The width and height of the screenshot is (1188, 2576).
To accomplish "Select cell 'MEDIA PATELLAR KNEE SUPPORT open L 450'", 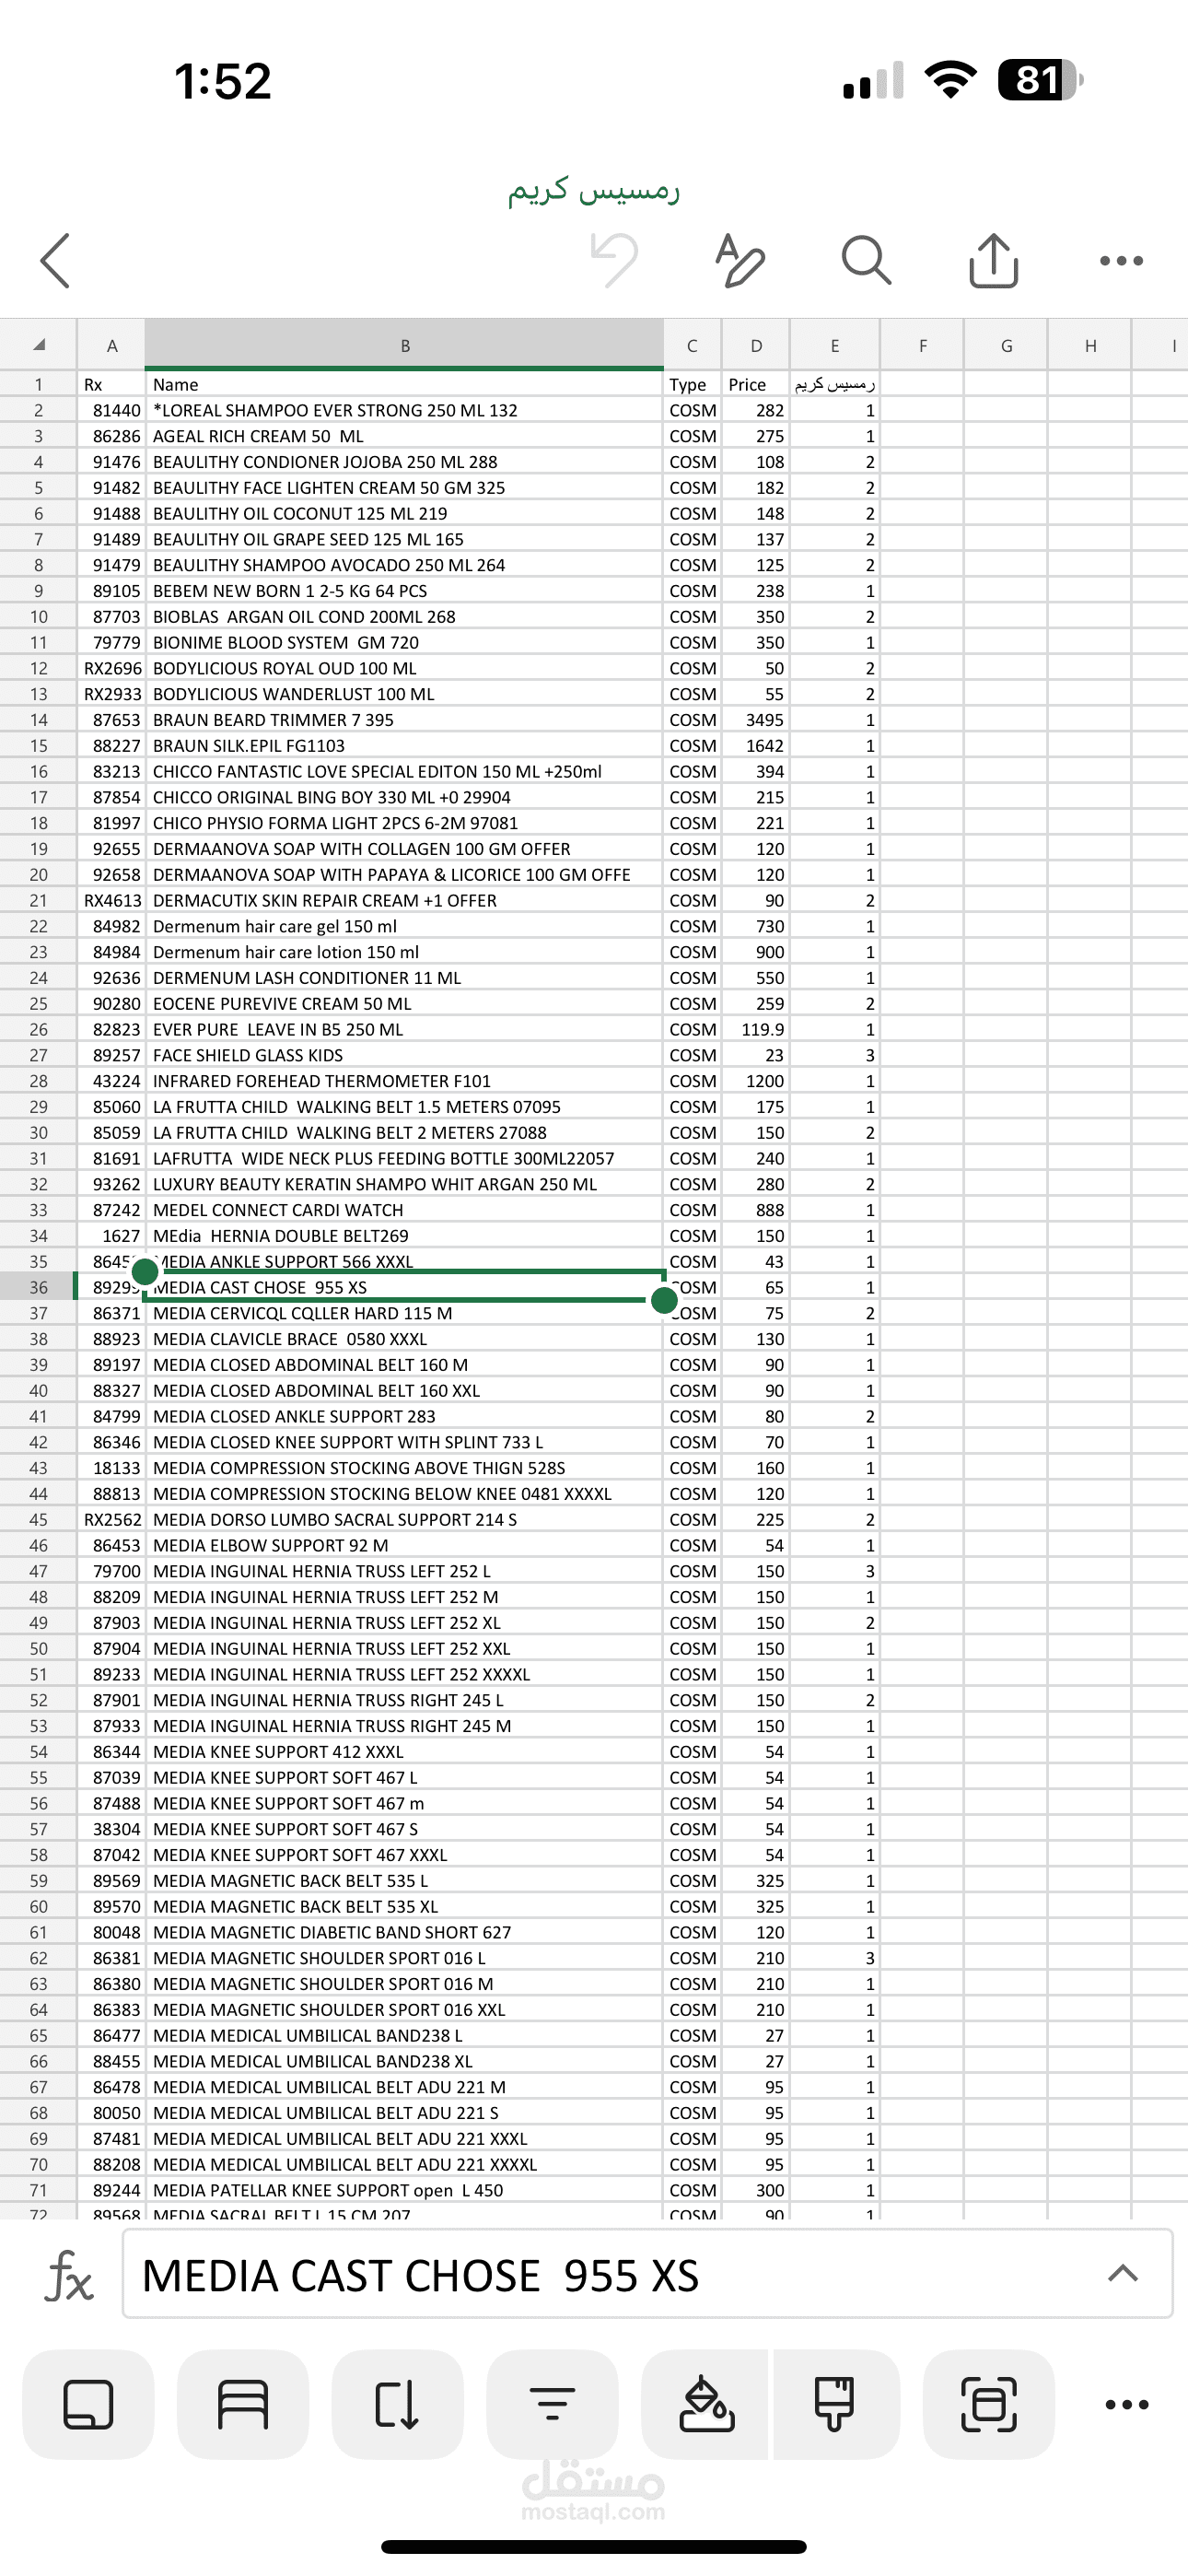I will pos(405,2190).
